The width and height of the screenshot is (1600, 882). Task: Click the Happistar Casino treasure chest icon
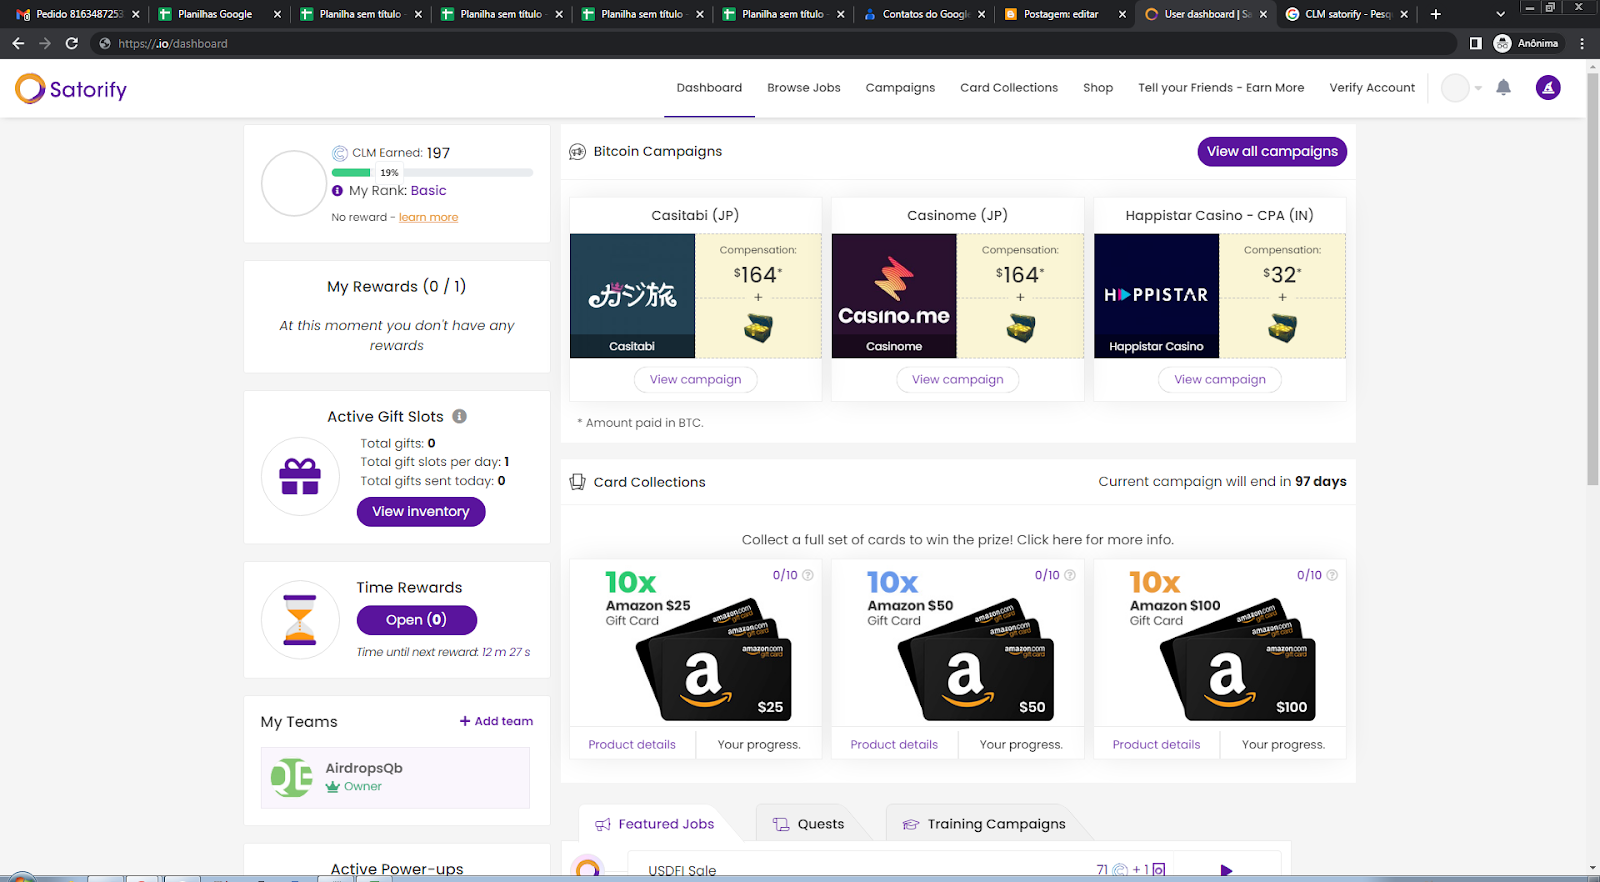(1282, 328)
